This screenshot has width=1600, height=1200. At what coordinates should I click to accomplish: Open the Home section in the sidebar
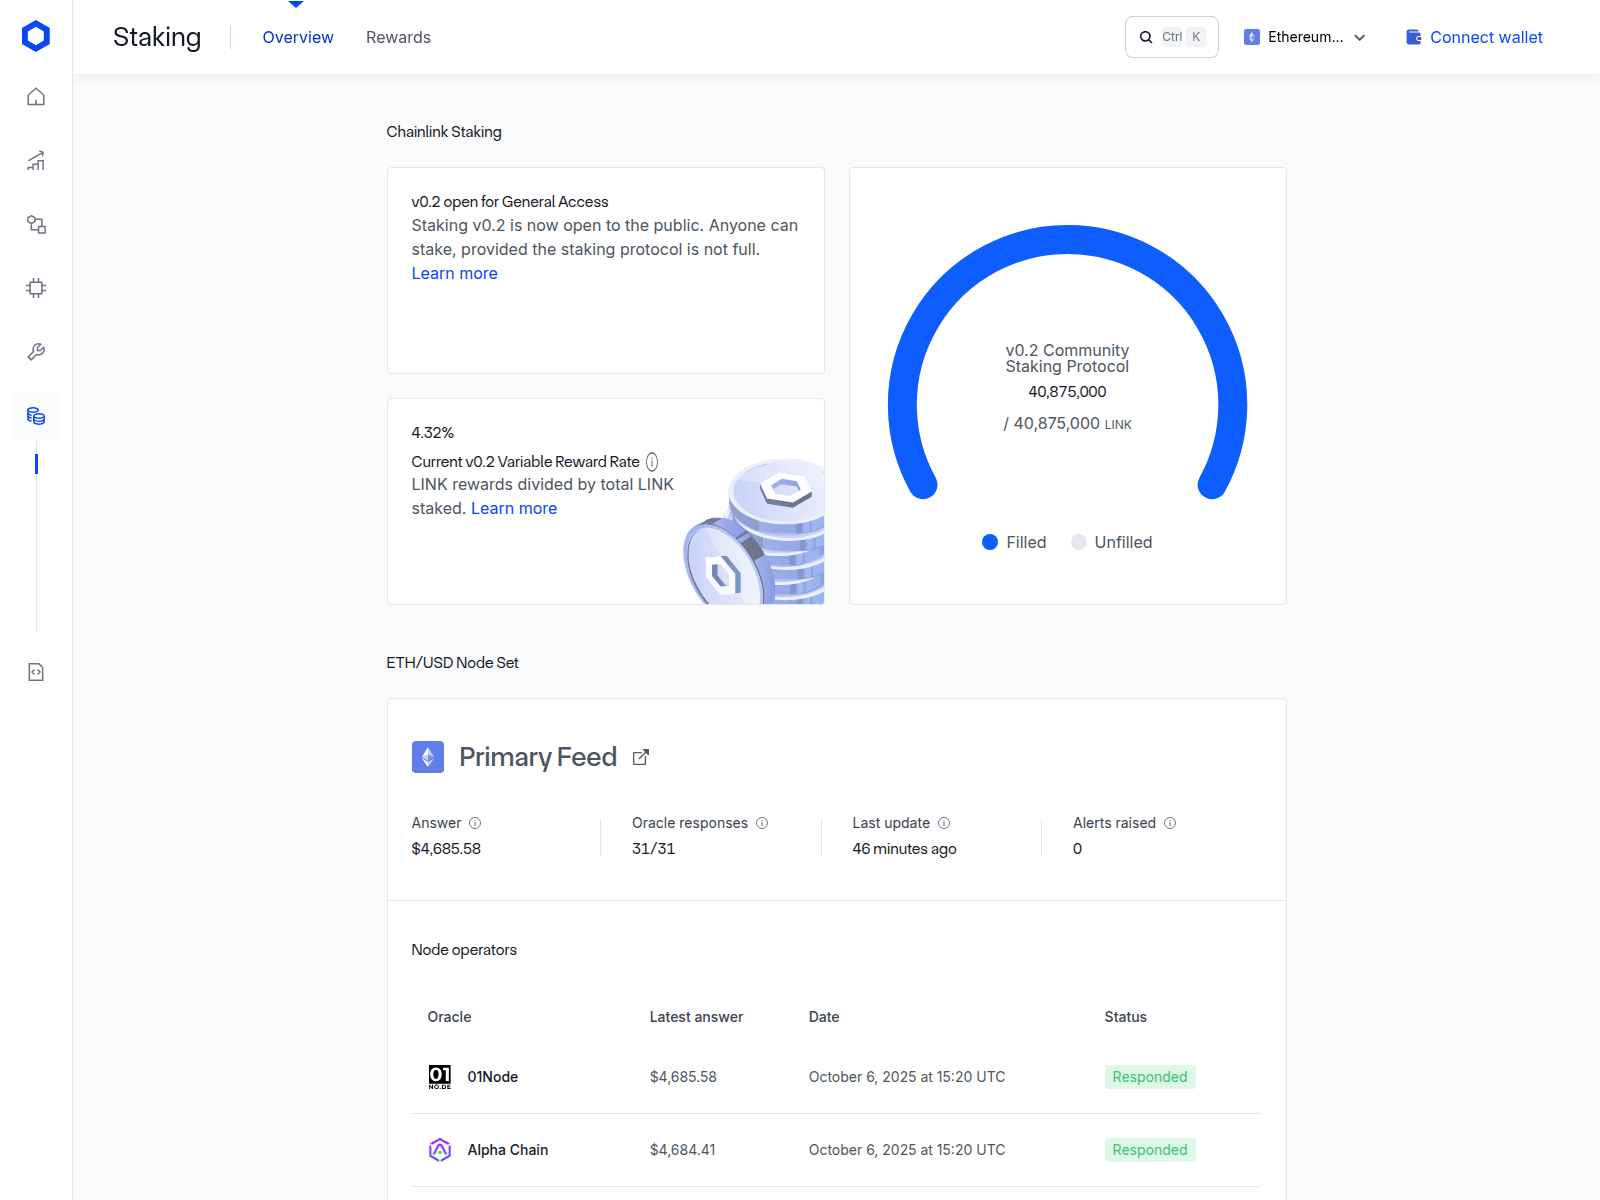click(x=35, y=97)
